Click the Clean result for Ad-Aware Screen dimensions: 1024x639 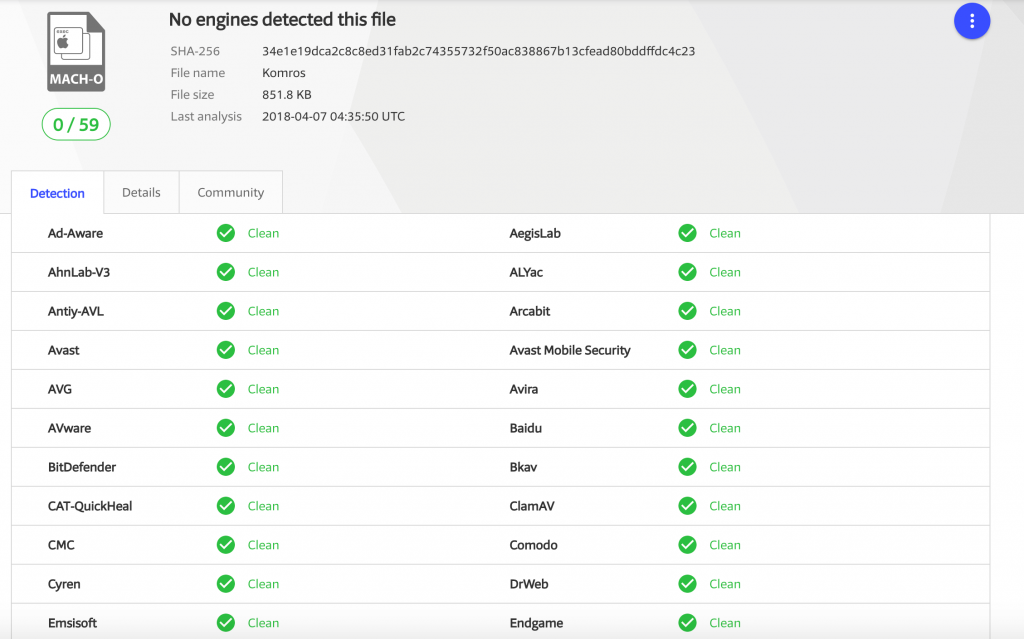pyautogui.click(x=263, y=233)
